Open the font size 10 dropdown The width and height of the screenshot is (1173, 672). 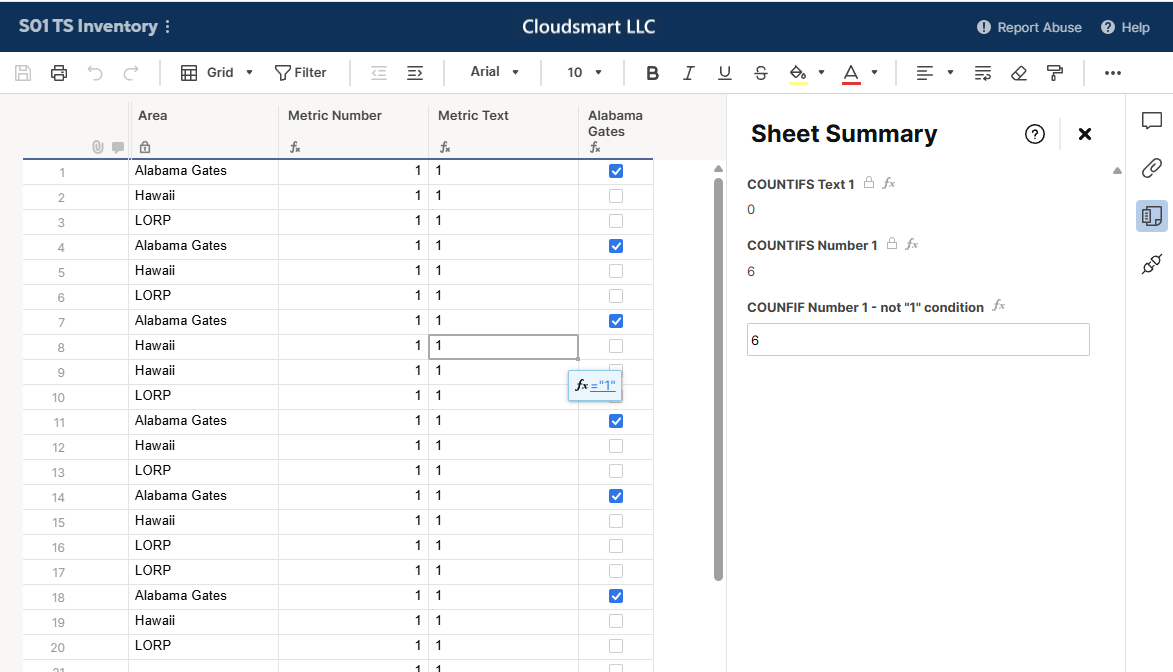pyautogui.click(x=584, y=73)
